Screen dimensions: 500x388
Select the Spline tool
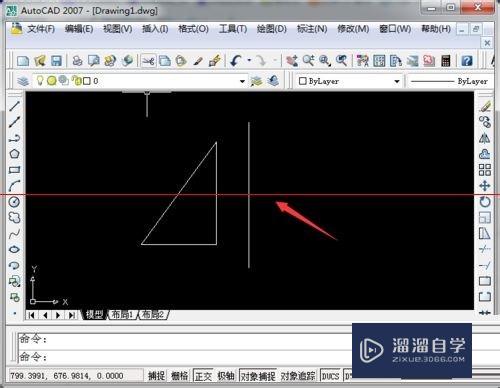pyautogui.click(x=14, y=234)
